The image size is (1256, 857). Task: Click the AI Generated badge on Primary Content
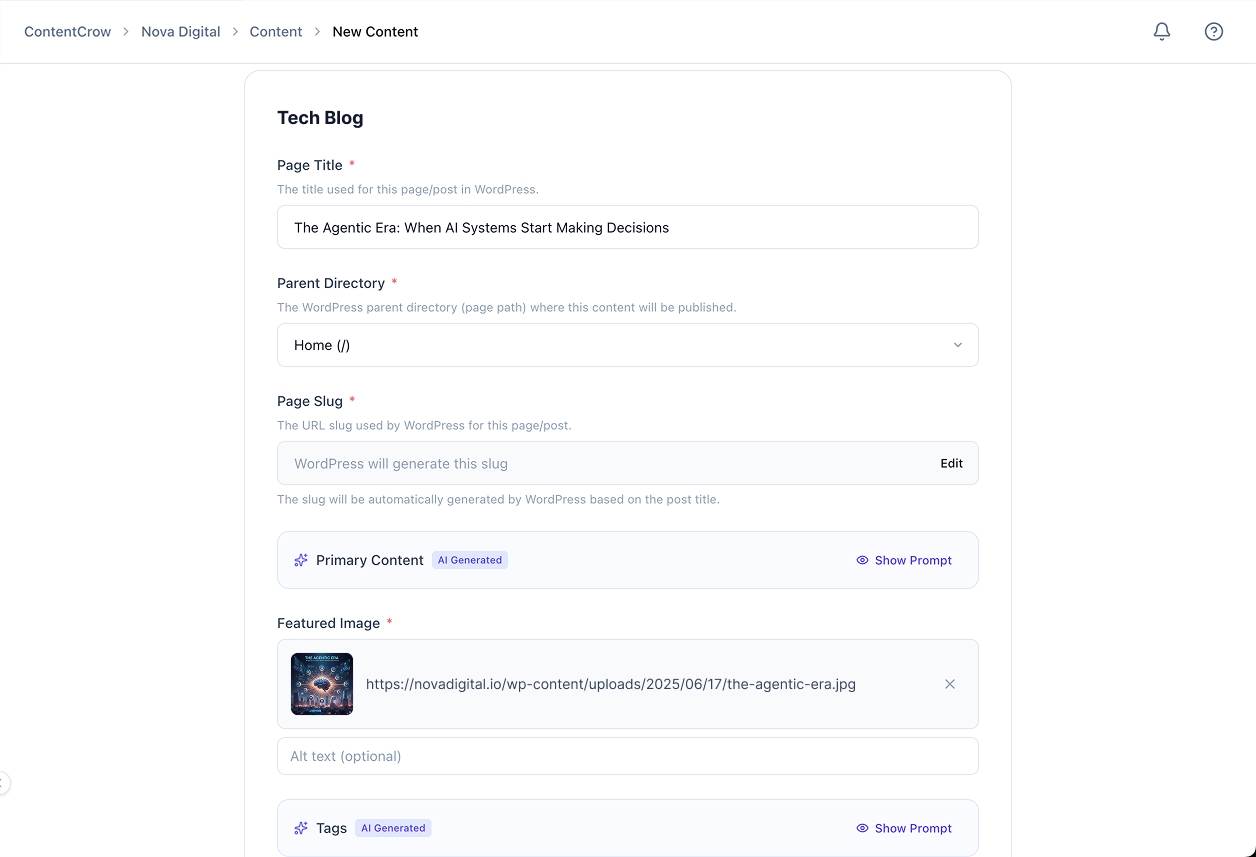coord(469,560)
